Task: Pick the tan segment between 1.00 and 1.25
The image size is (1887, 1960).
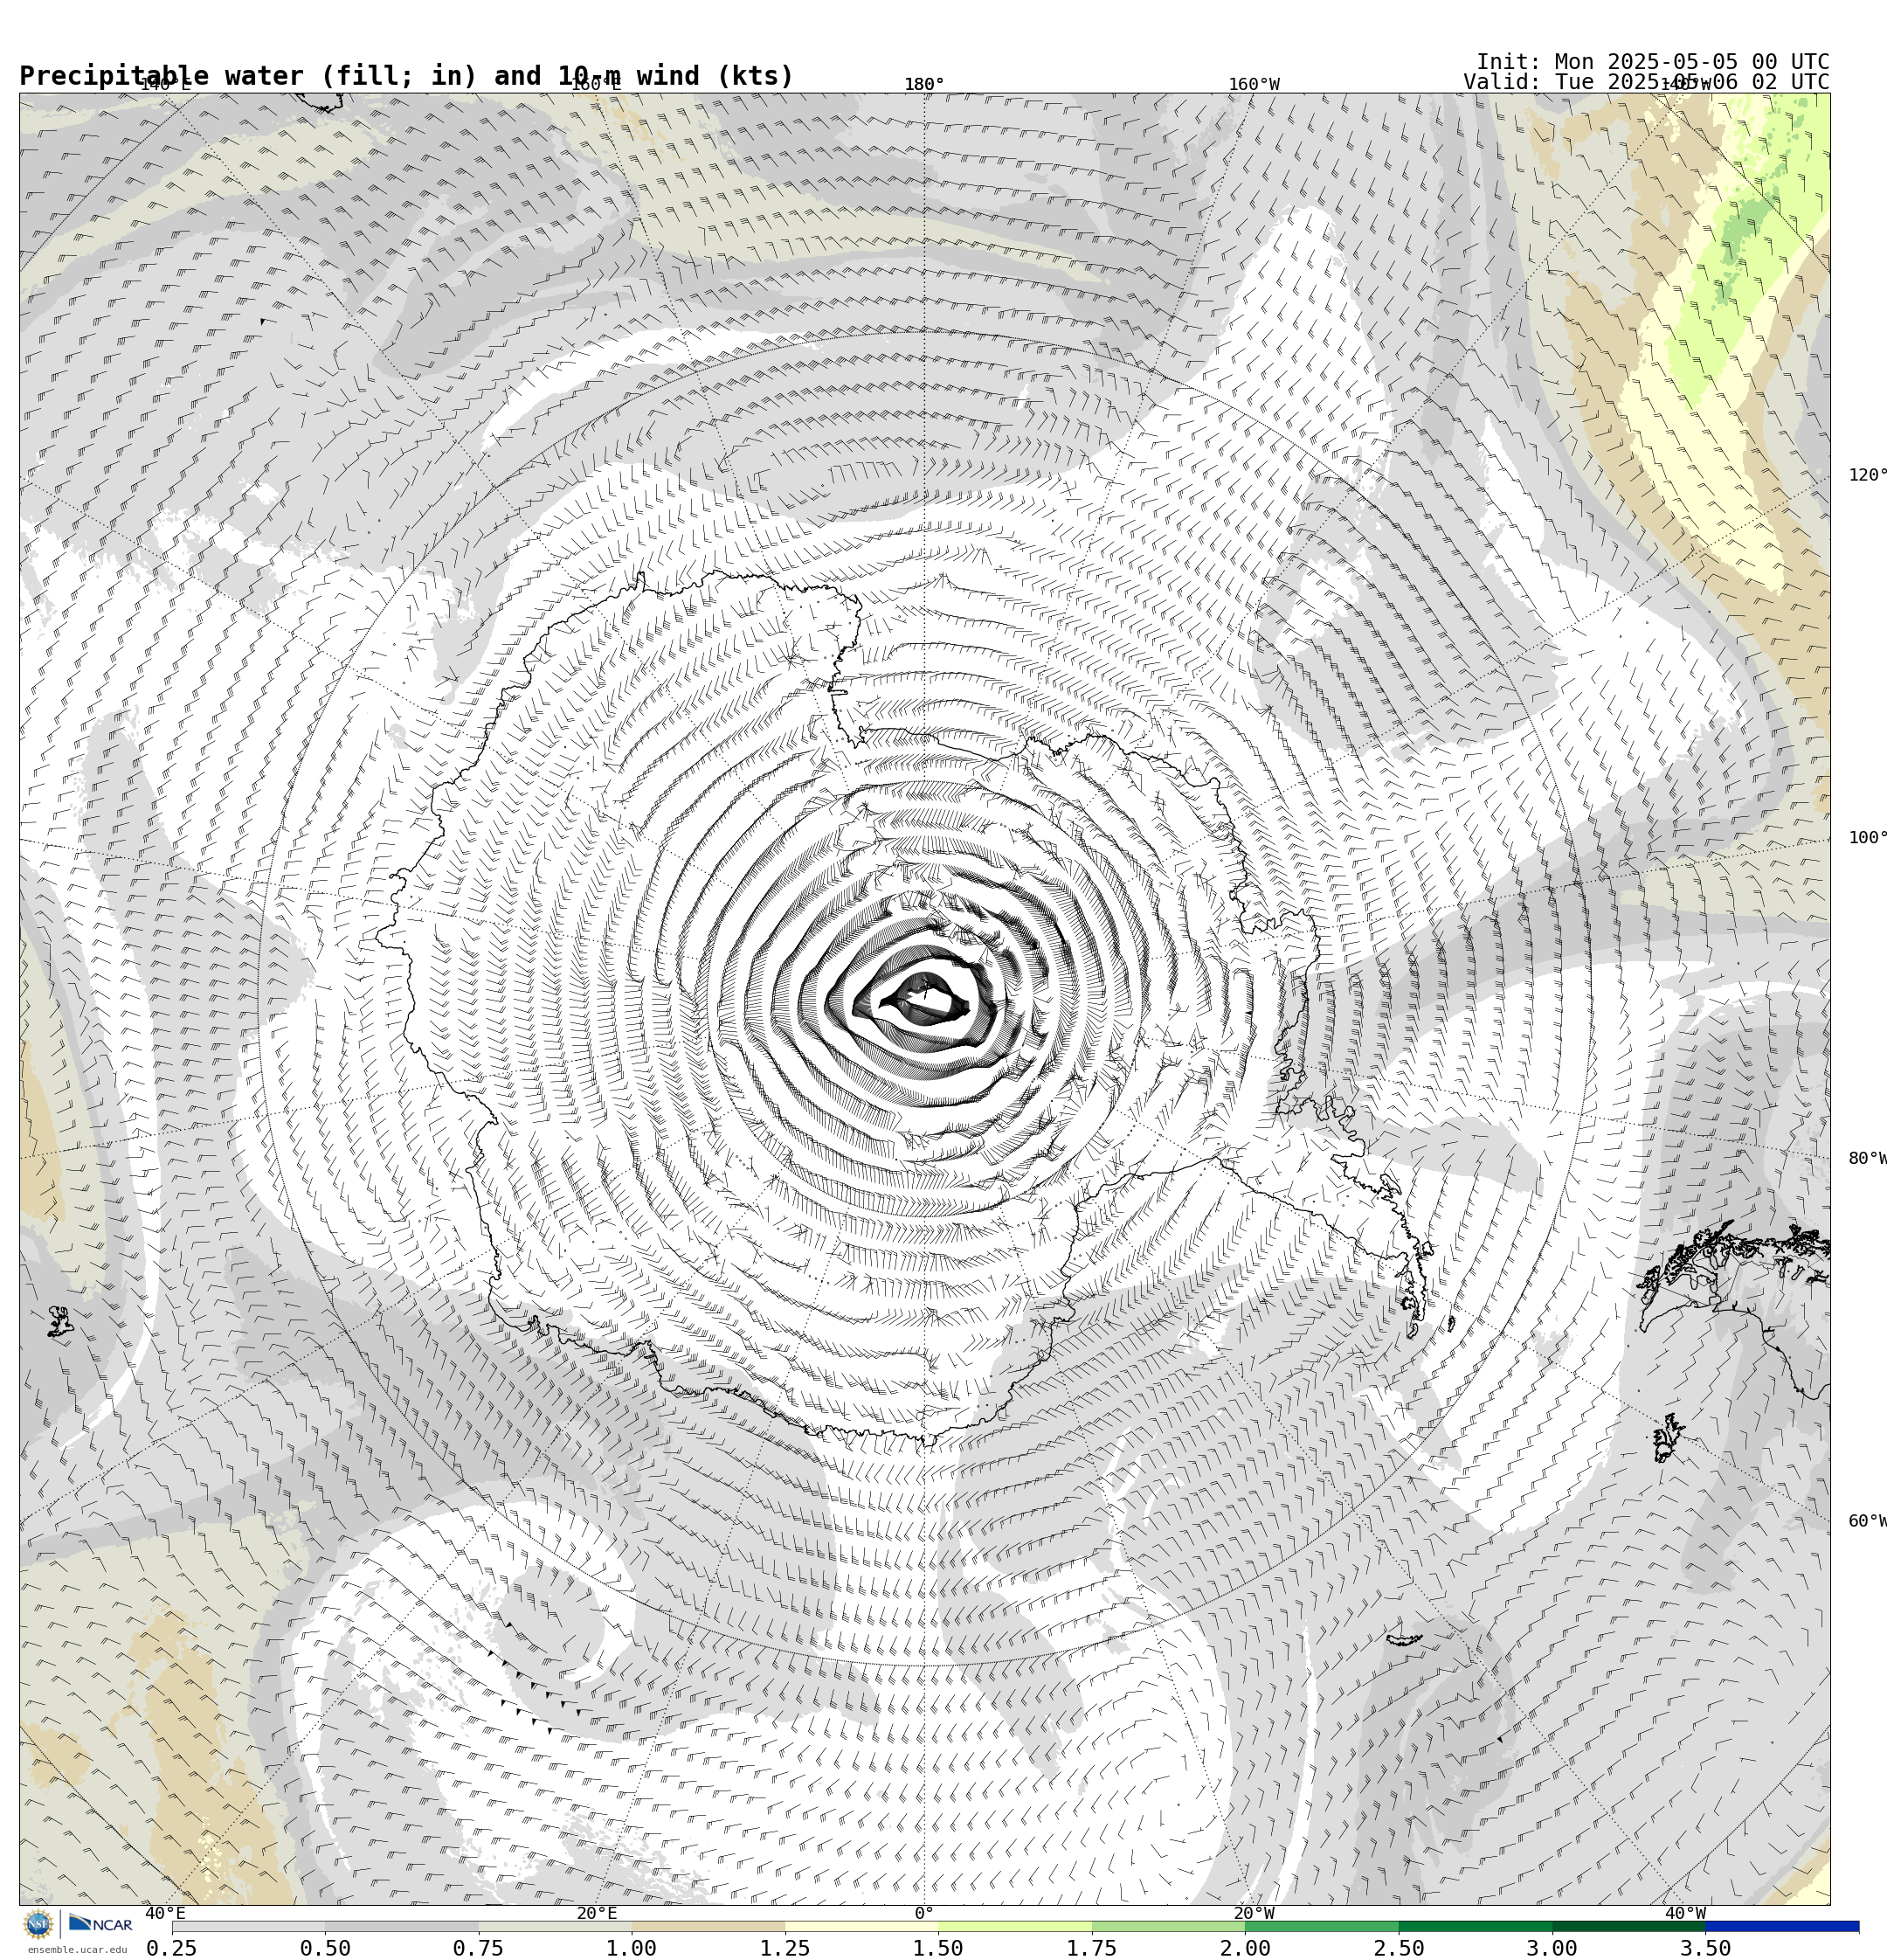Action: coord(708,1926)
